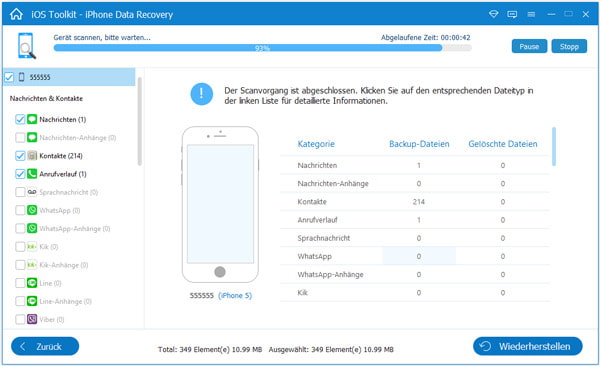
Task: Click the Nachrichten & Kontakte section heading
Action: [46, 98]
